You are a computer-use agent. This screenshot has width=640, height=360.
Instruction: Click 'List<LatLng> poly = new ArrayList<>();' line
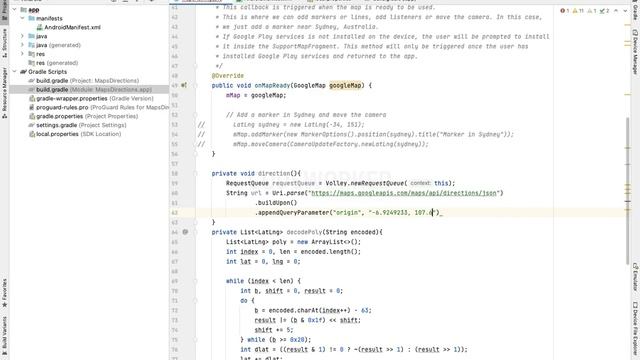pos(293,242)
